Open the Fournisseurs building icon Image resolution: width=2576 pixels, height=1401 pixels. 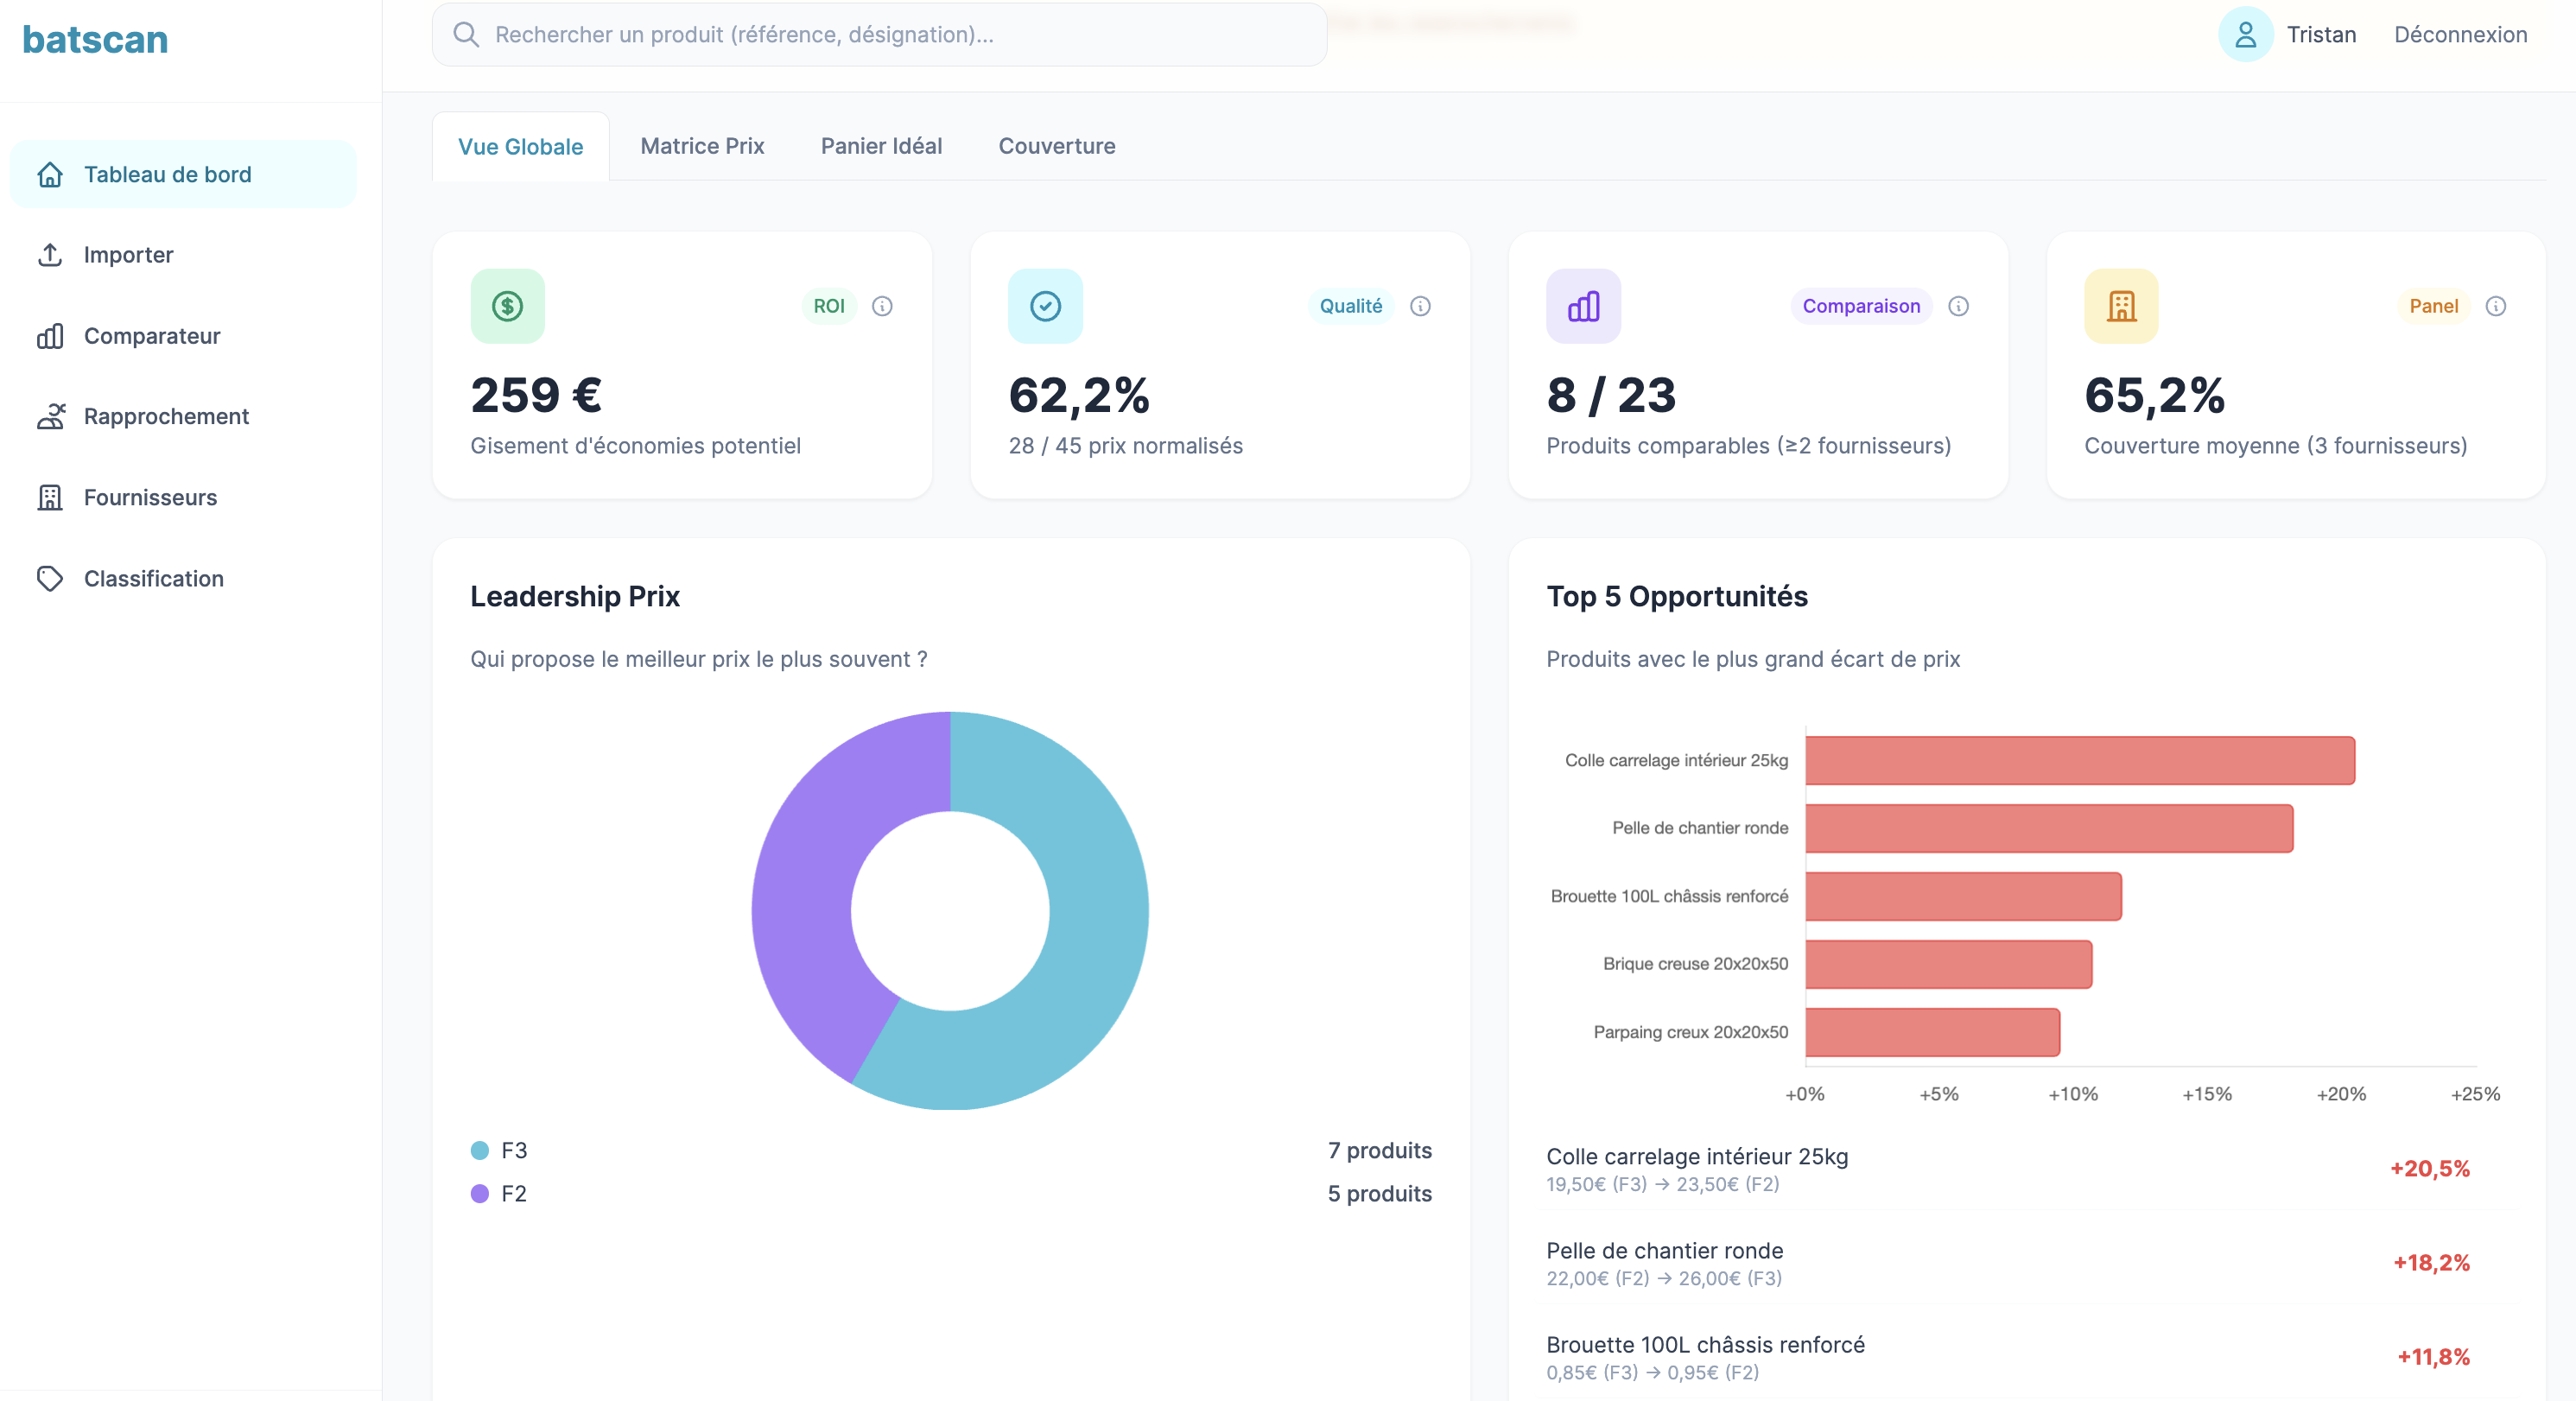[x=51, y=498]
